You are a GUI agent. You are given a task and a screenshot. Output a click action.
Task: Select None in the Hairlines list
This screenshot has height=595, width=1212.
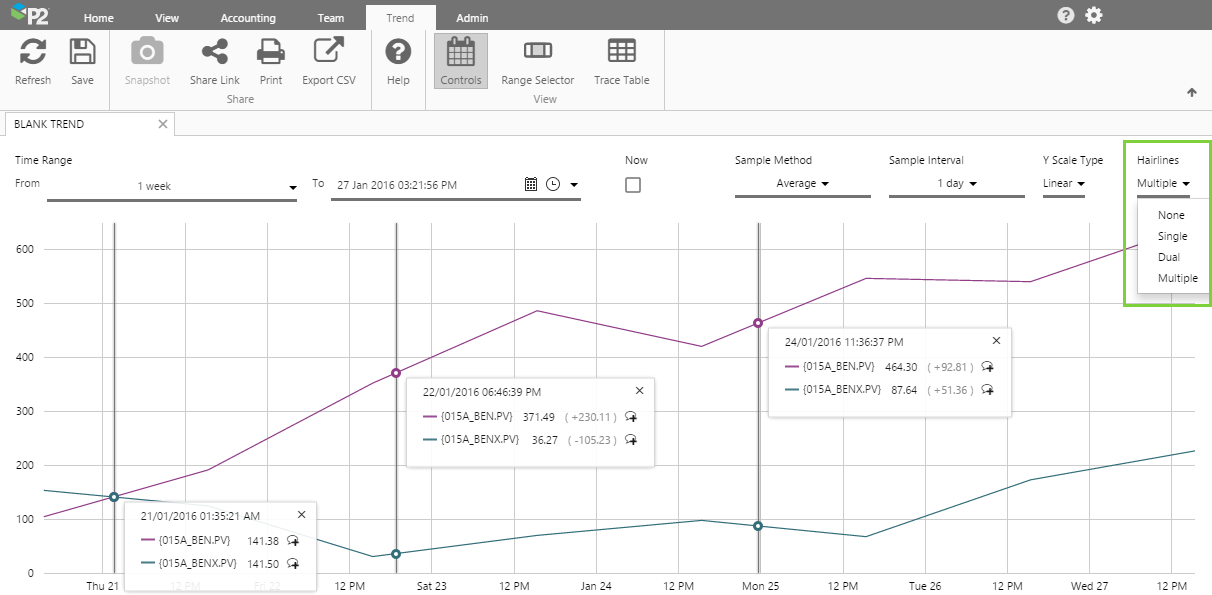click(1171, 215)
